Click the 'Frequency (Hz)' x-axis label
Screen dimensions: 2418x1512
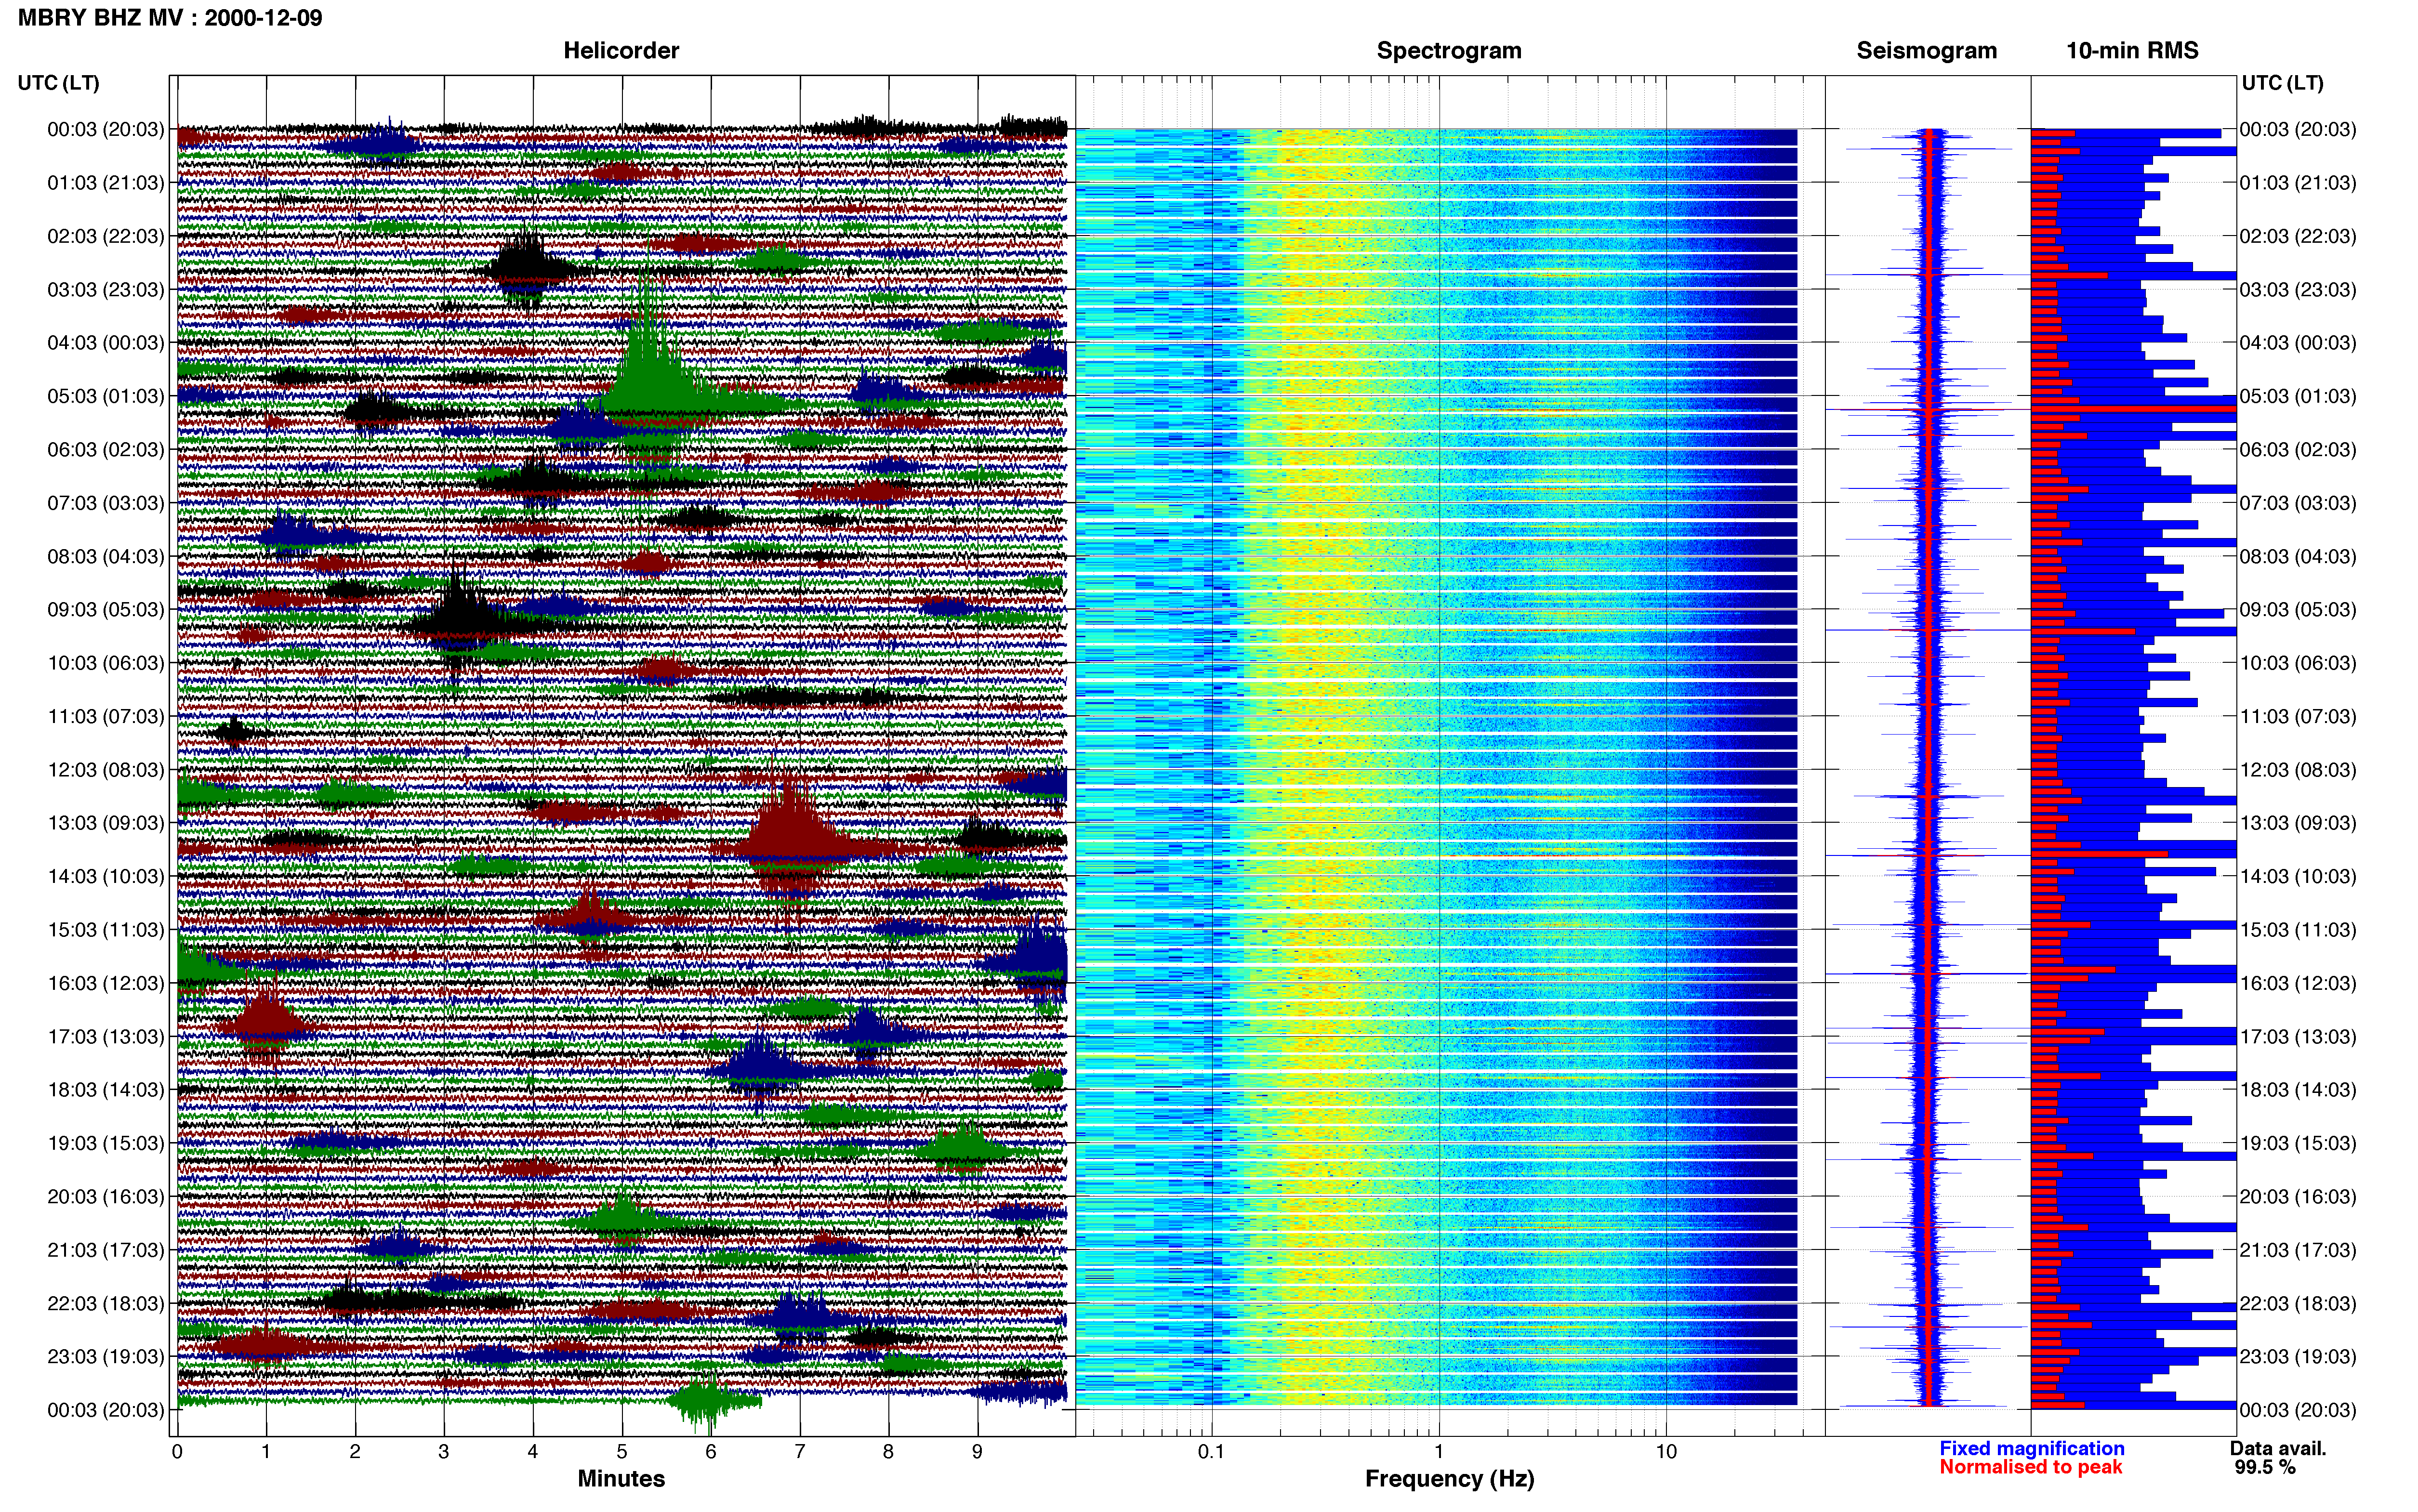pos(1449,1479)
